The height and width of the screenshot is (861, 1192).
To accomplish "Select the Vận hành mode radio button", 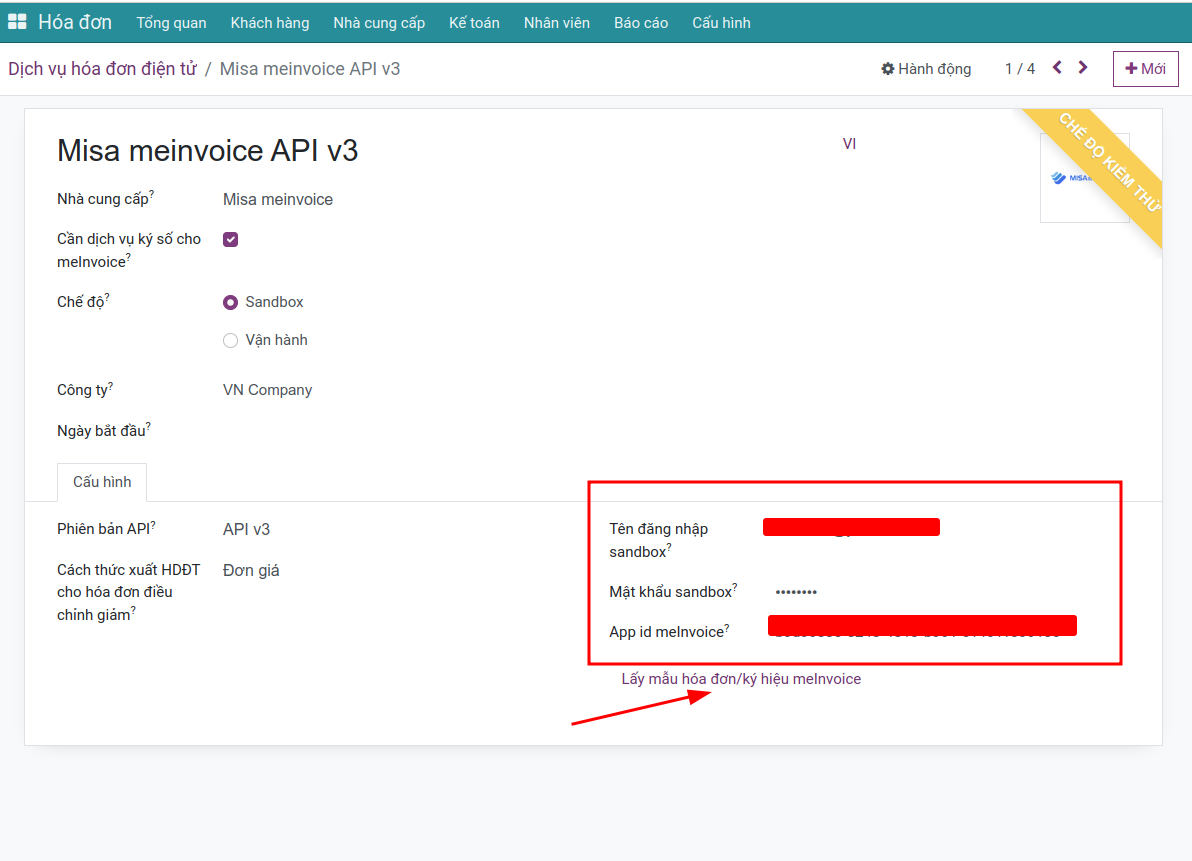I will 231,340.
